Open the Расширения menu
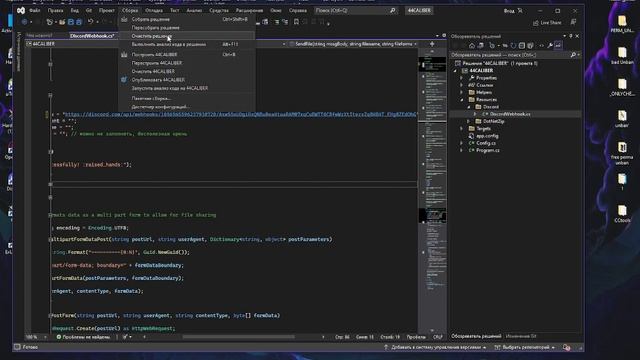Image resolution: width=640 pixels, height=360 pixels. tap(249, 11)
